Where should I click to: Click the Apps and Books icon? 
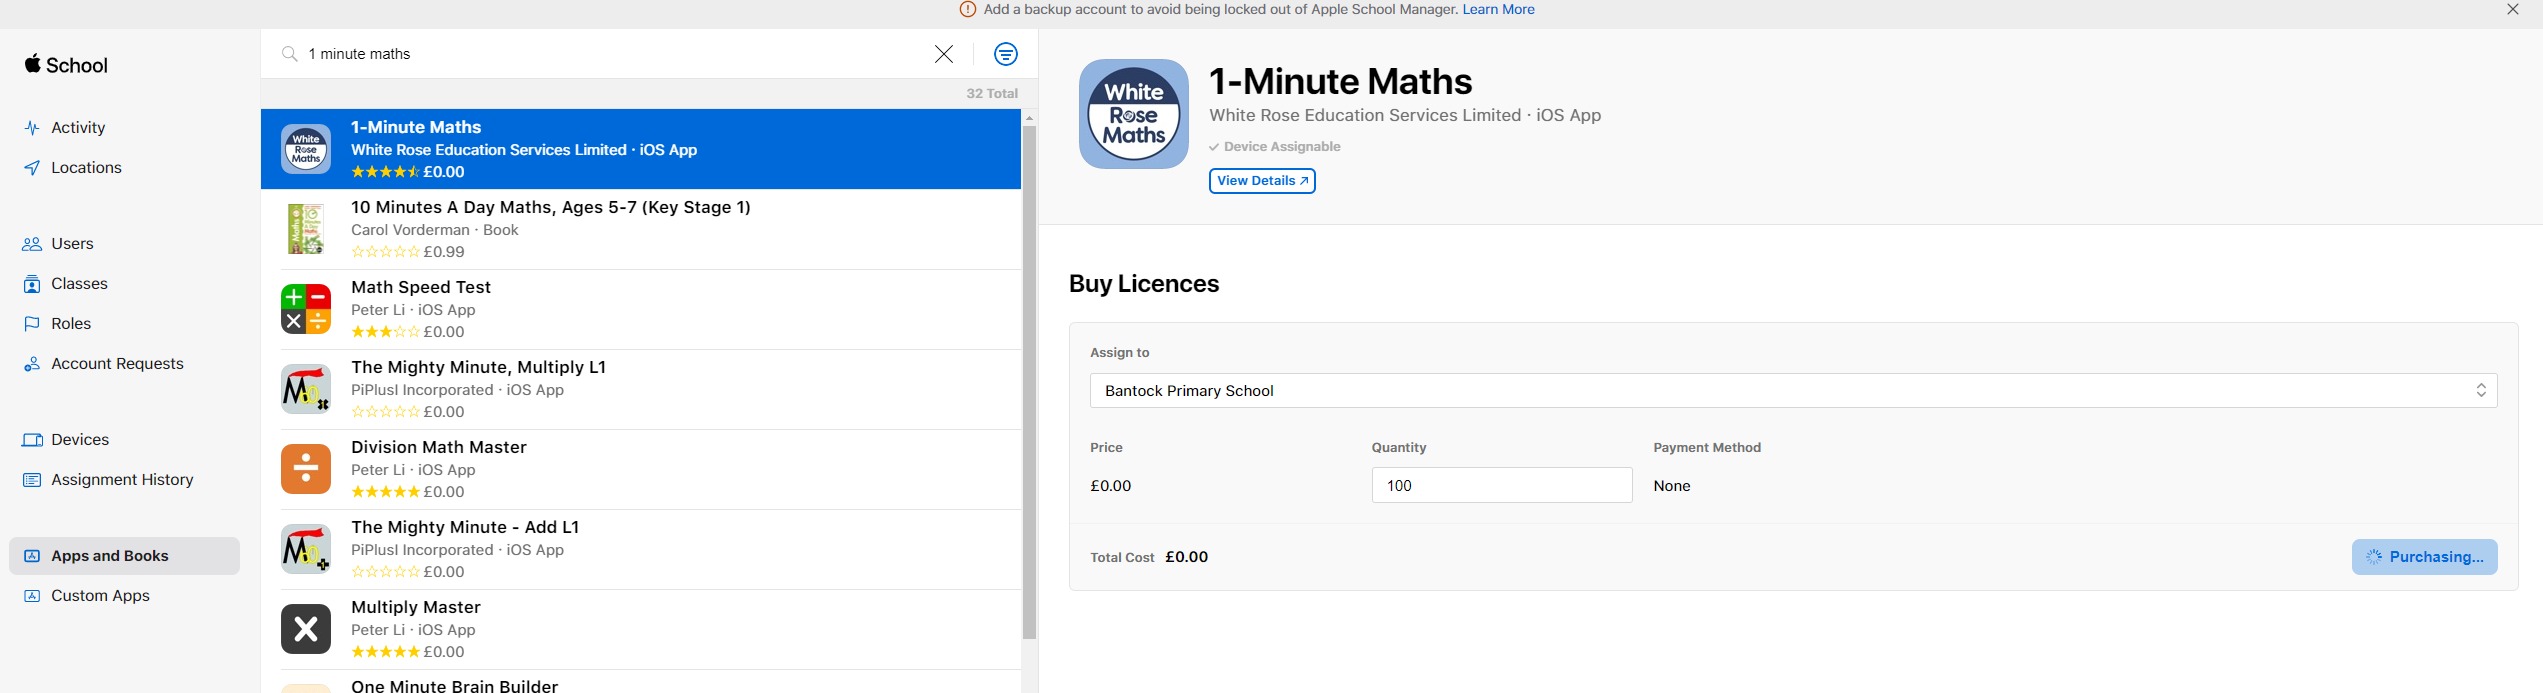pyautogui.click(x=32, y=556)
